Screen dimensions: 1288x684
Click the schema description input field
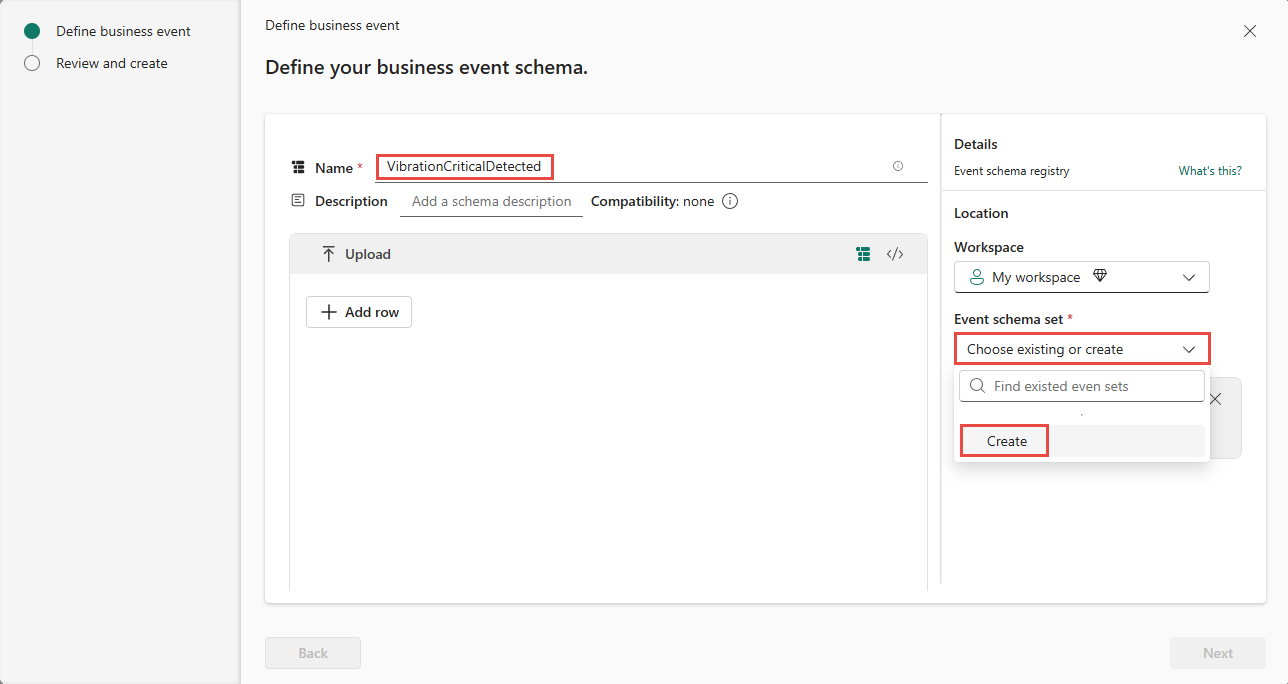[x=491, y=201]
